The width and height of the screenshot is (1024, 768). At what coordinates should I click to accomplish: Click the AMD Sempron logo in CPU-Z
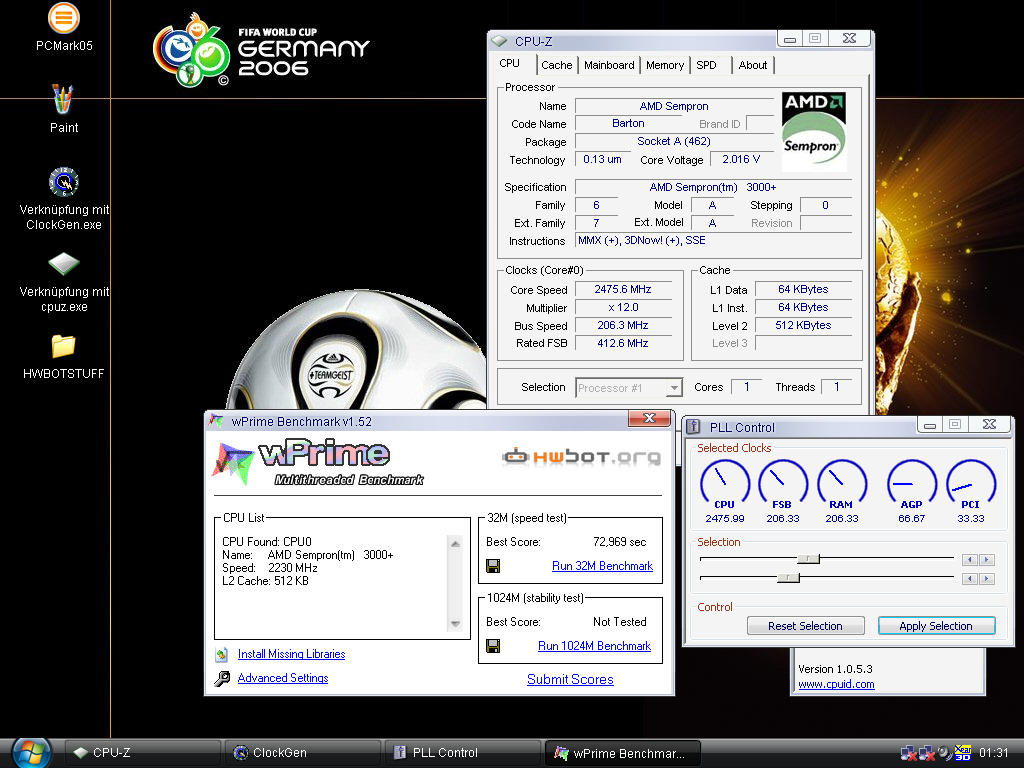[x=814, y=132]
